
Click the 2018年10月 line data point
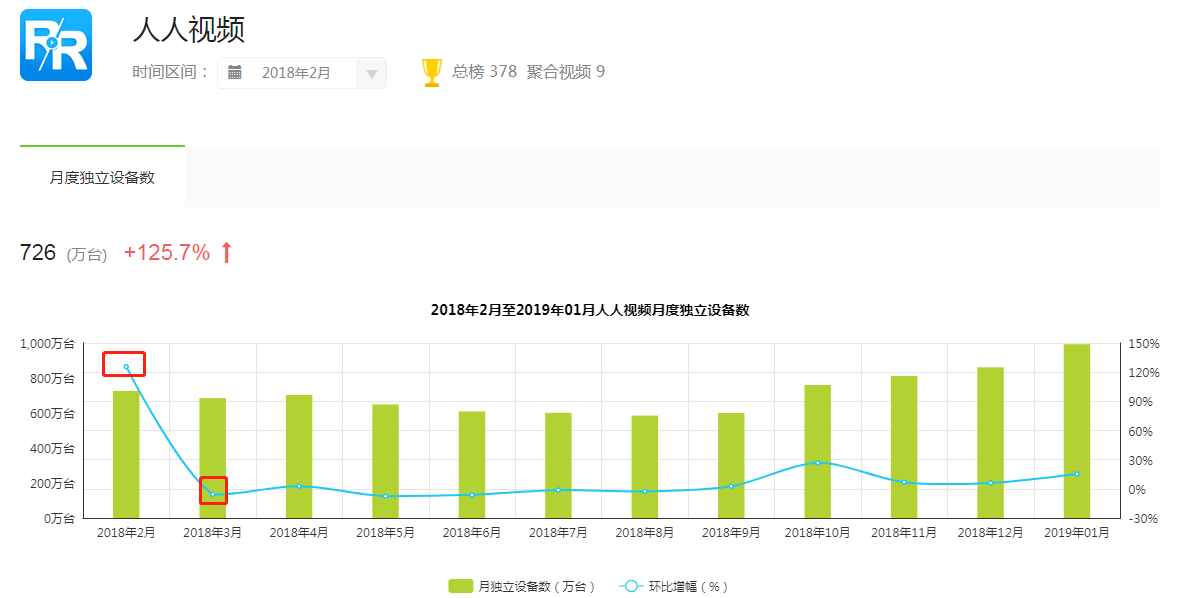point(817,463)
